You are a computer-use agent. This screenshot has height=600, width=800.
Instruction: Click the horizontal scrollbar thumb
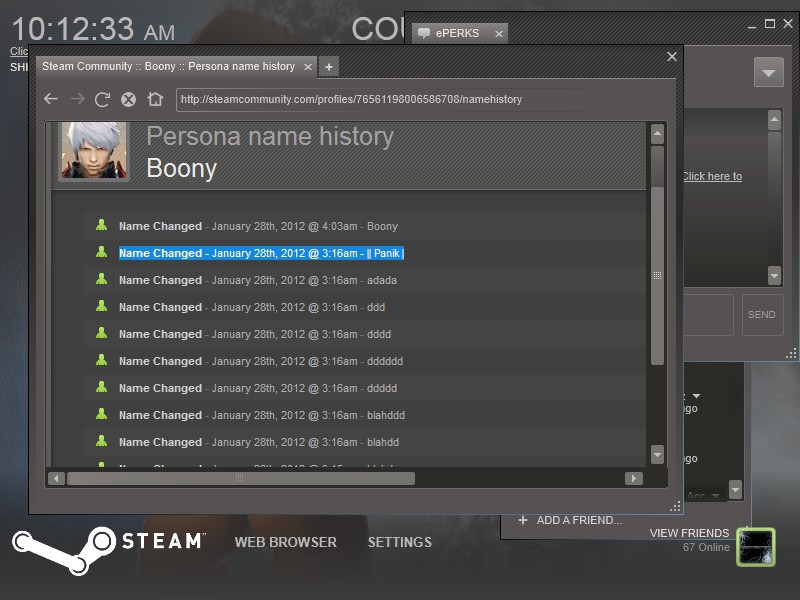coord(241,479)
